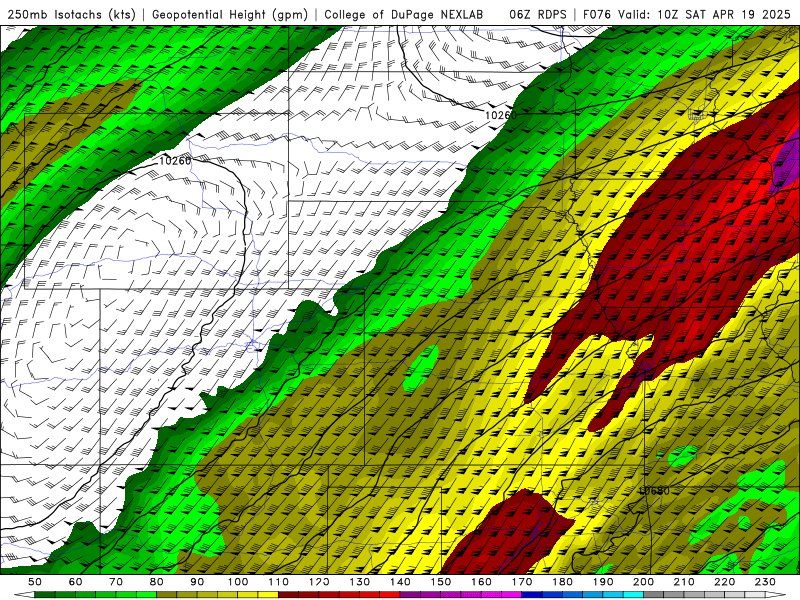Click the 'Geopotential Height (gpm)' title text

[x=230, y=15]
